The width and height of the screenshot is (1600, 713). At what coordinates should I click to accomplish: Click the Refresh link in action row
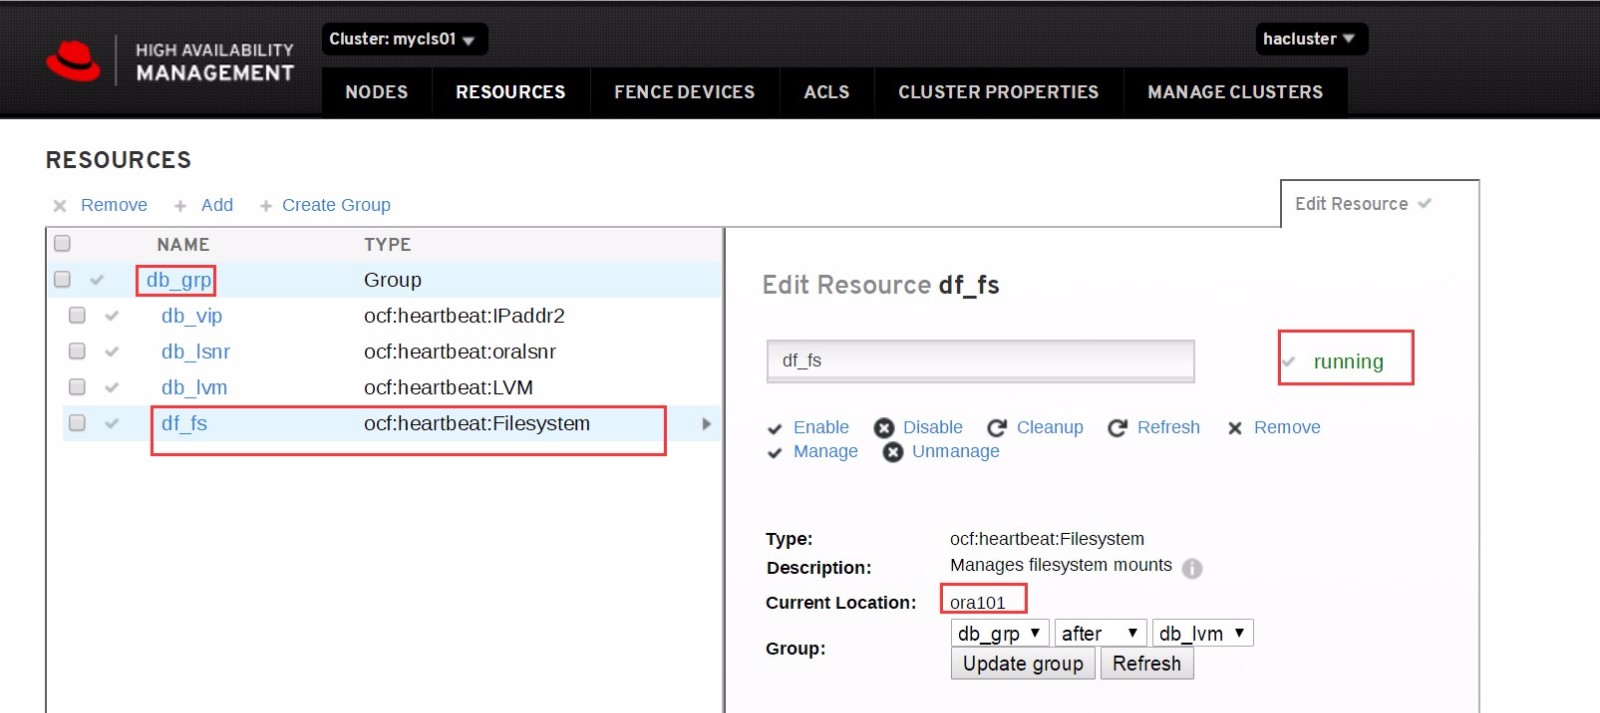(1169, 428)
